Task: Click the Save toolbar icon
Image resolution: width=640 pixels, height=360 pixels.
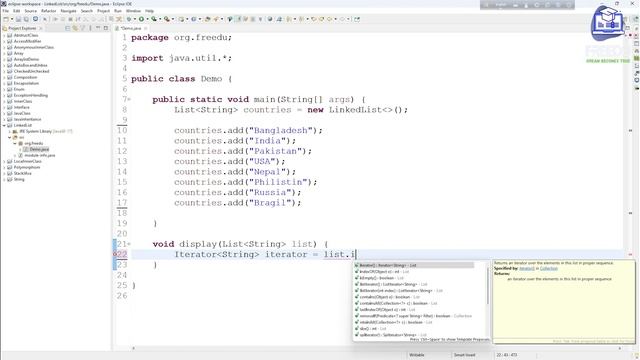Action: (18, 19)
